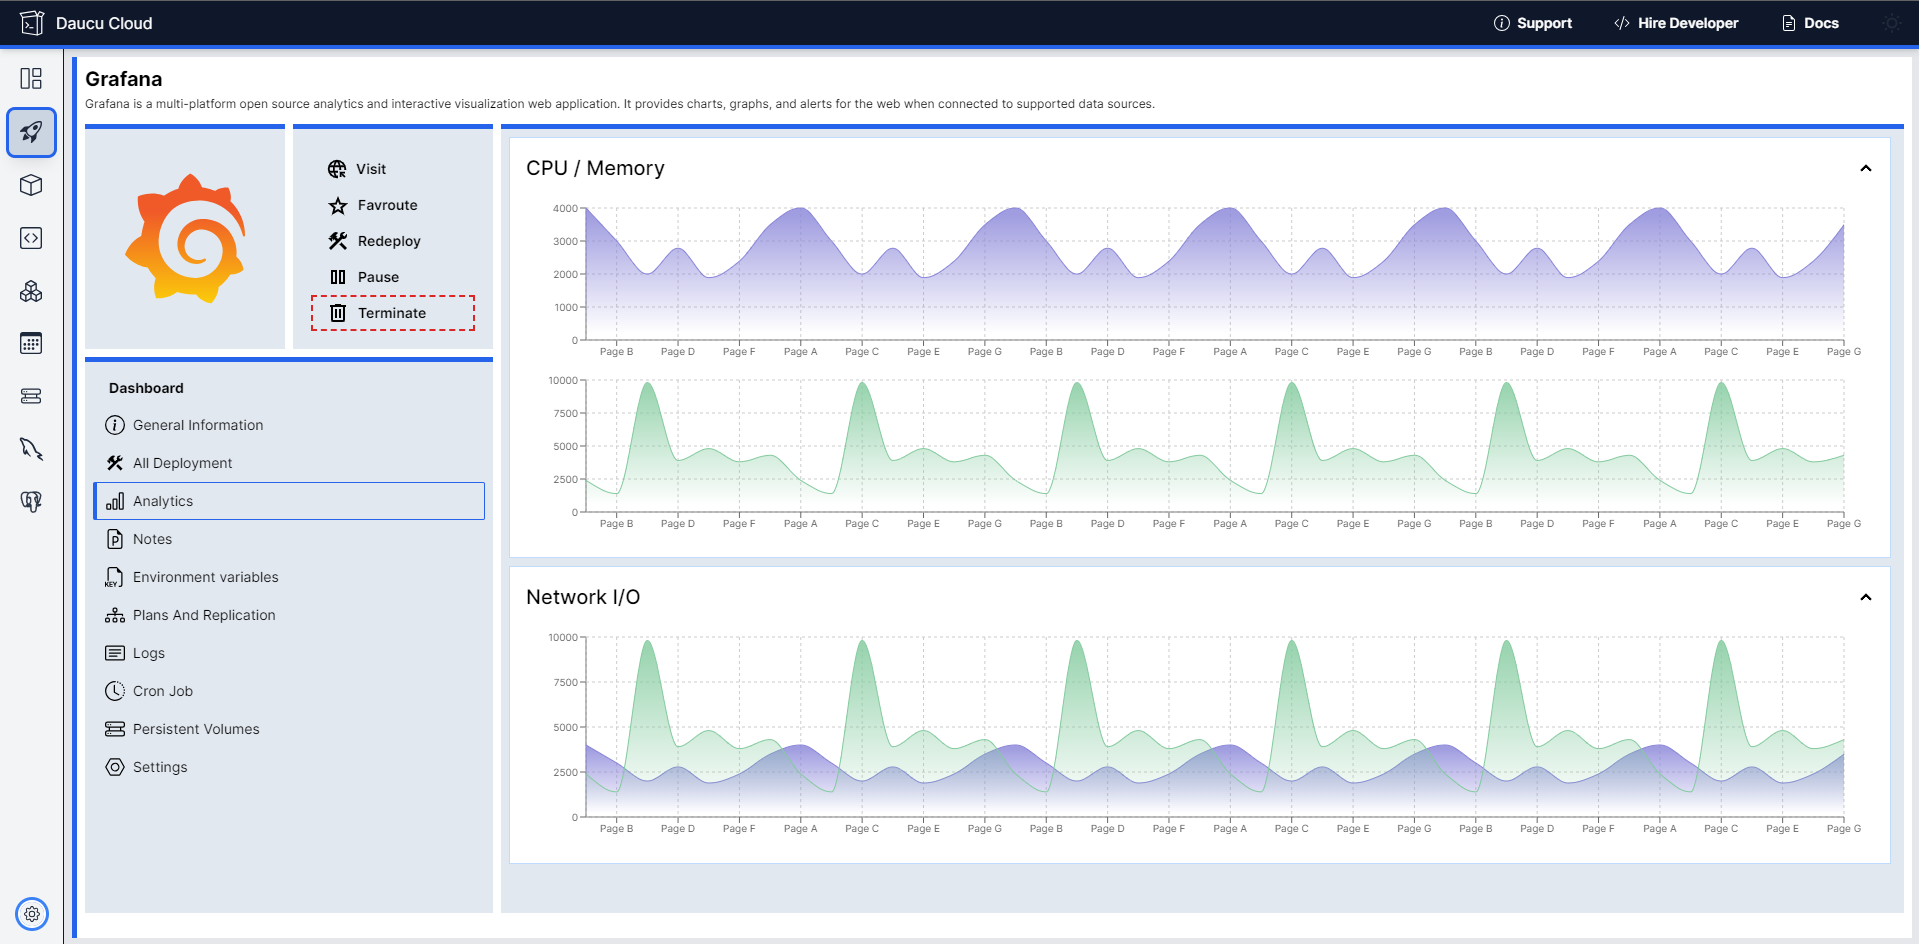
Task: Click the Pause icon
Action: [x=338, y=277]
